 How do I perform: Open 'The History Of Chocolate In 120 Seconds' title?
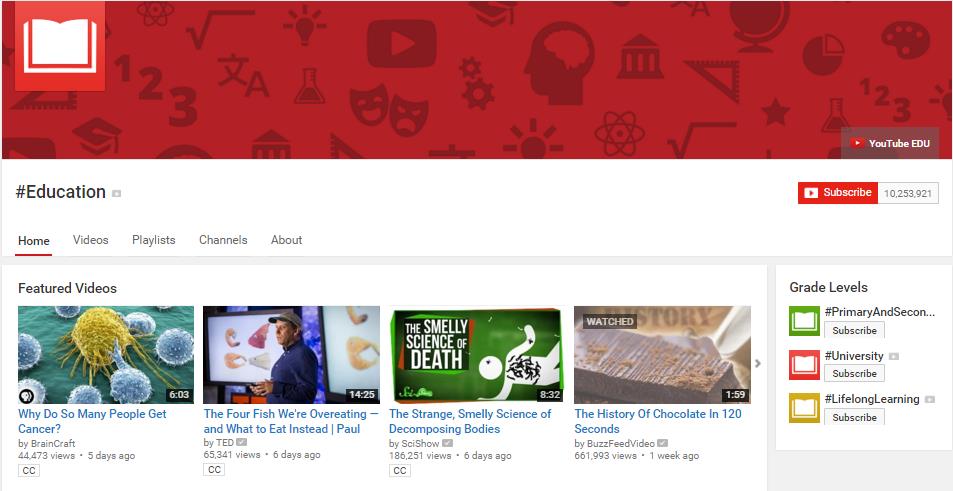coord(658,421)
